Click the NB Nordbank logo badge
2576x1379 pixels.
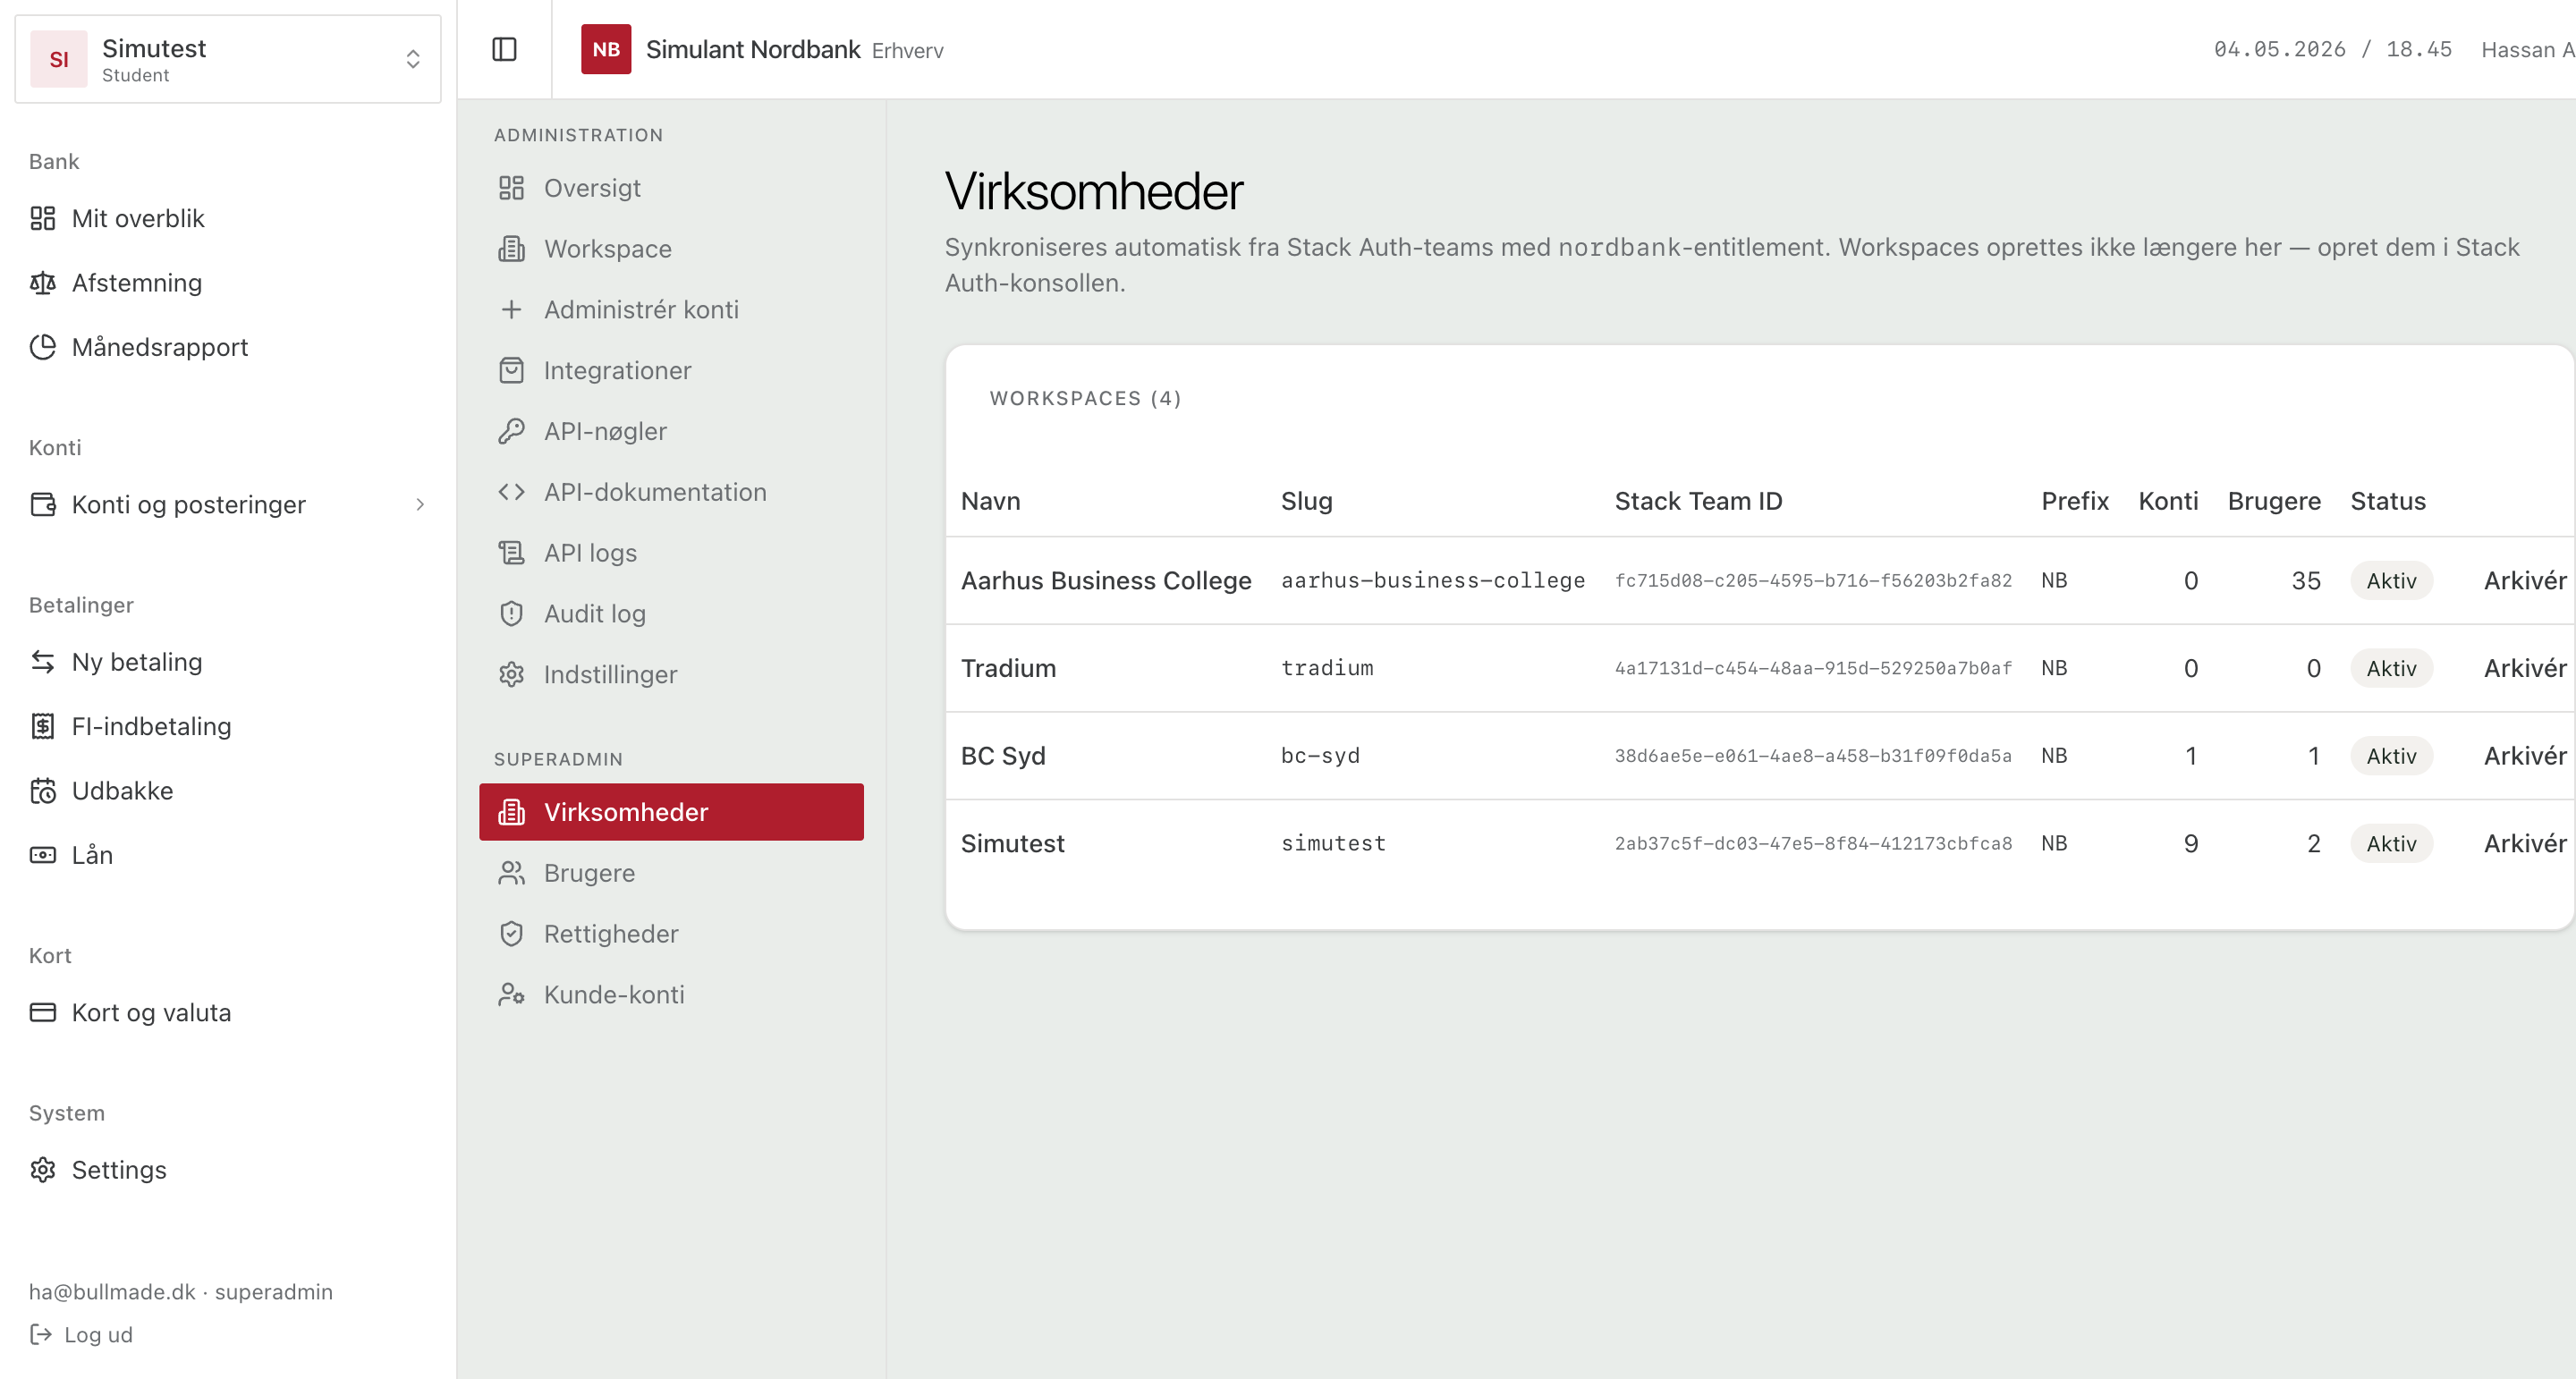(606, 49)
